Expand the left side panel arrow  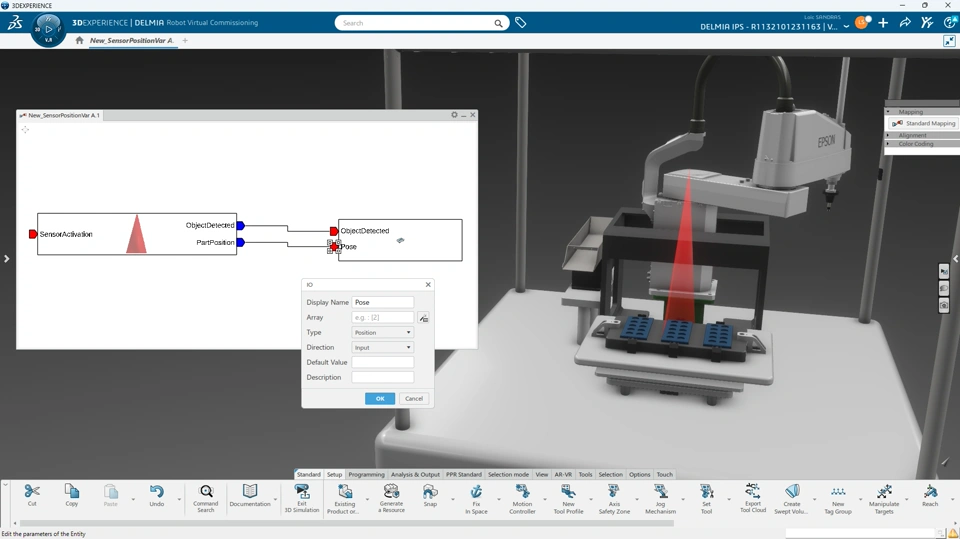pyautogui.click(x=7, y=259)
